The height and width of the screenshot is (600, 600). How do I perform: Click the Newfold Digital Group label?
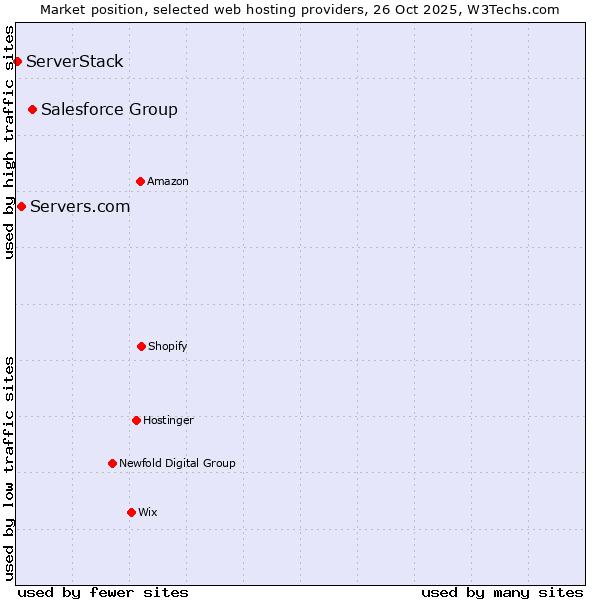click(177, 463)
